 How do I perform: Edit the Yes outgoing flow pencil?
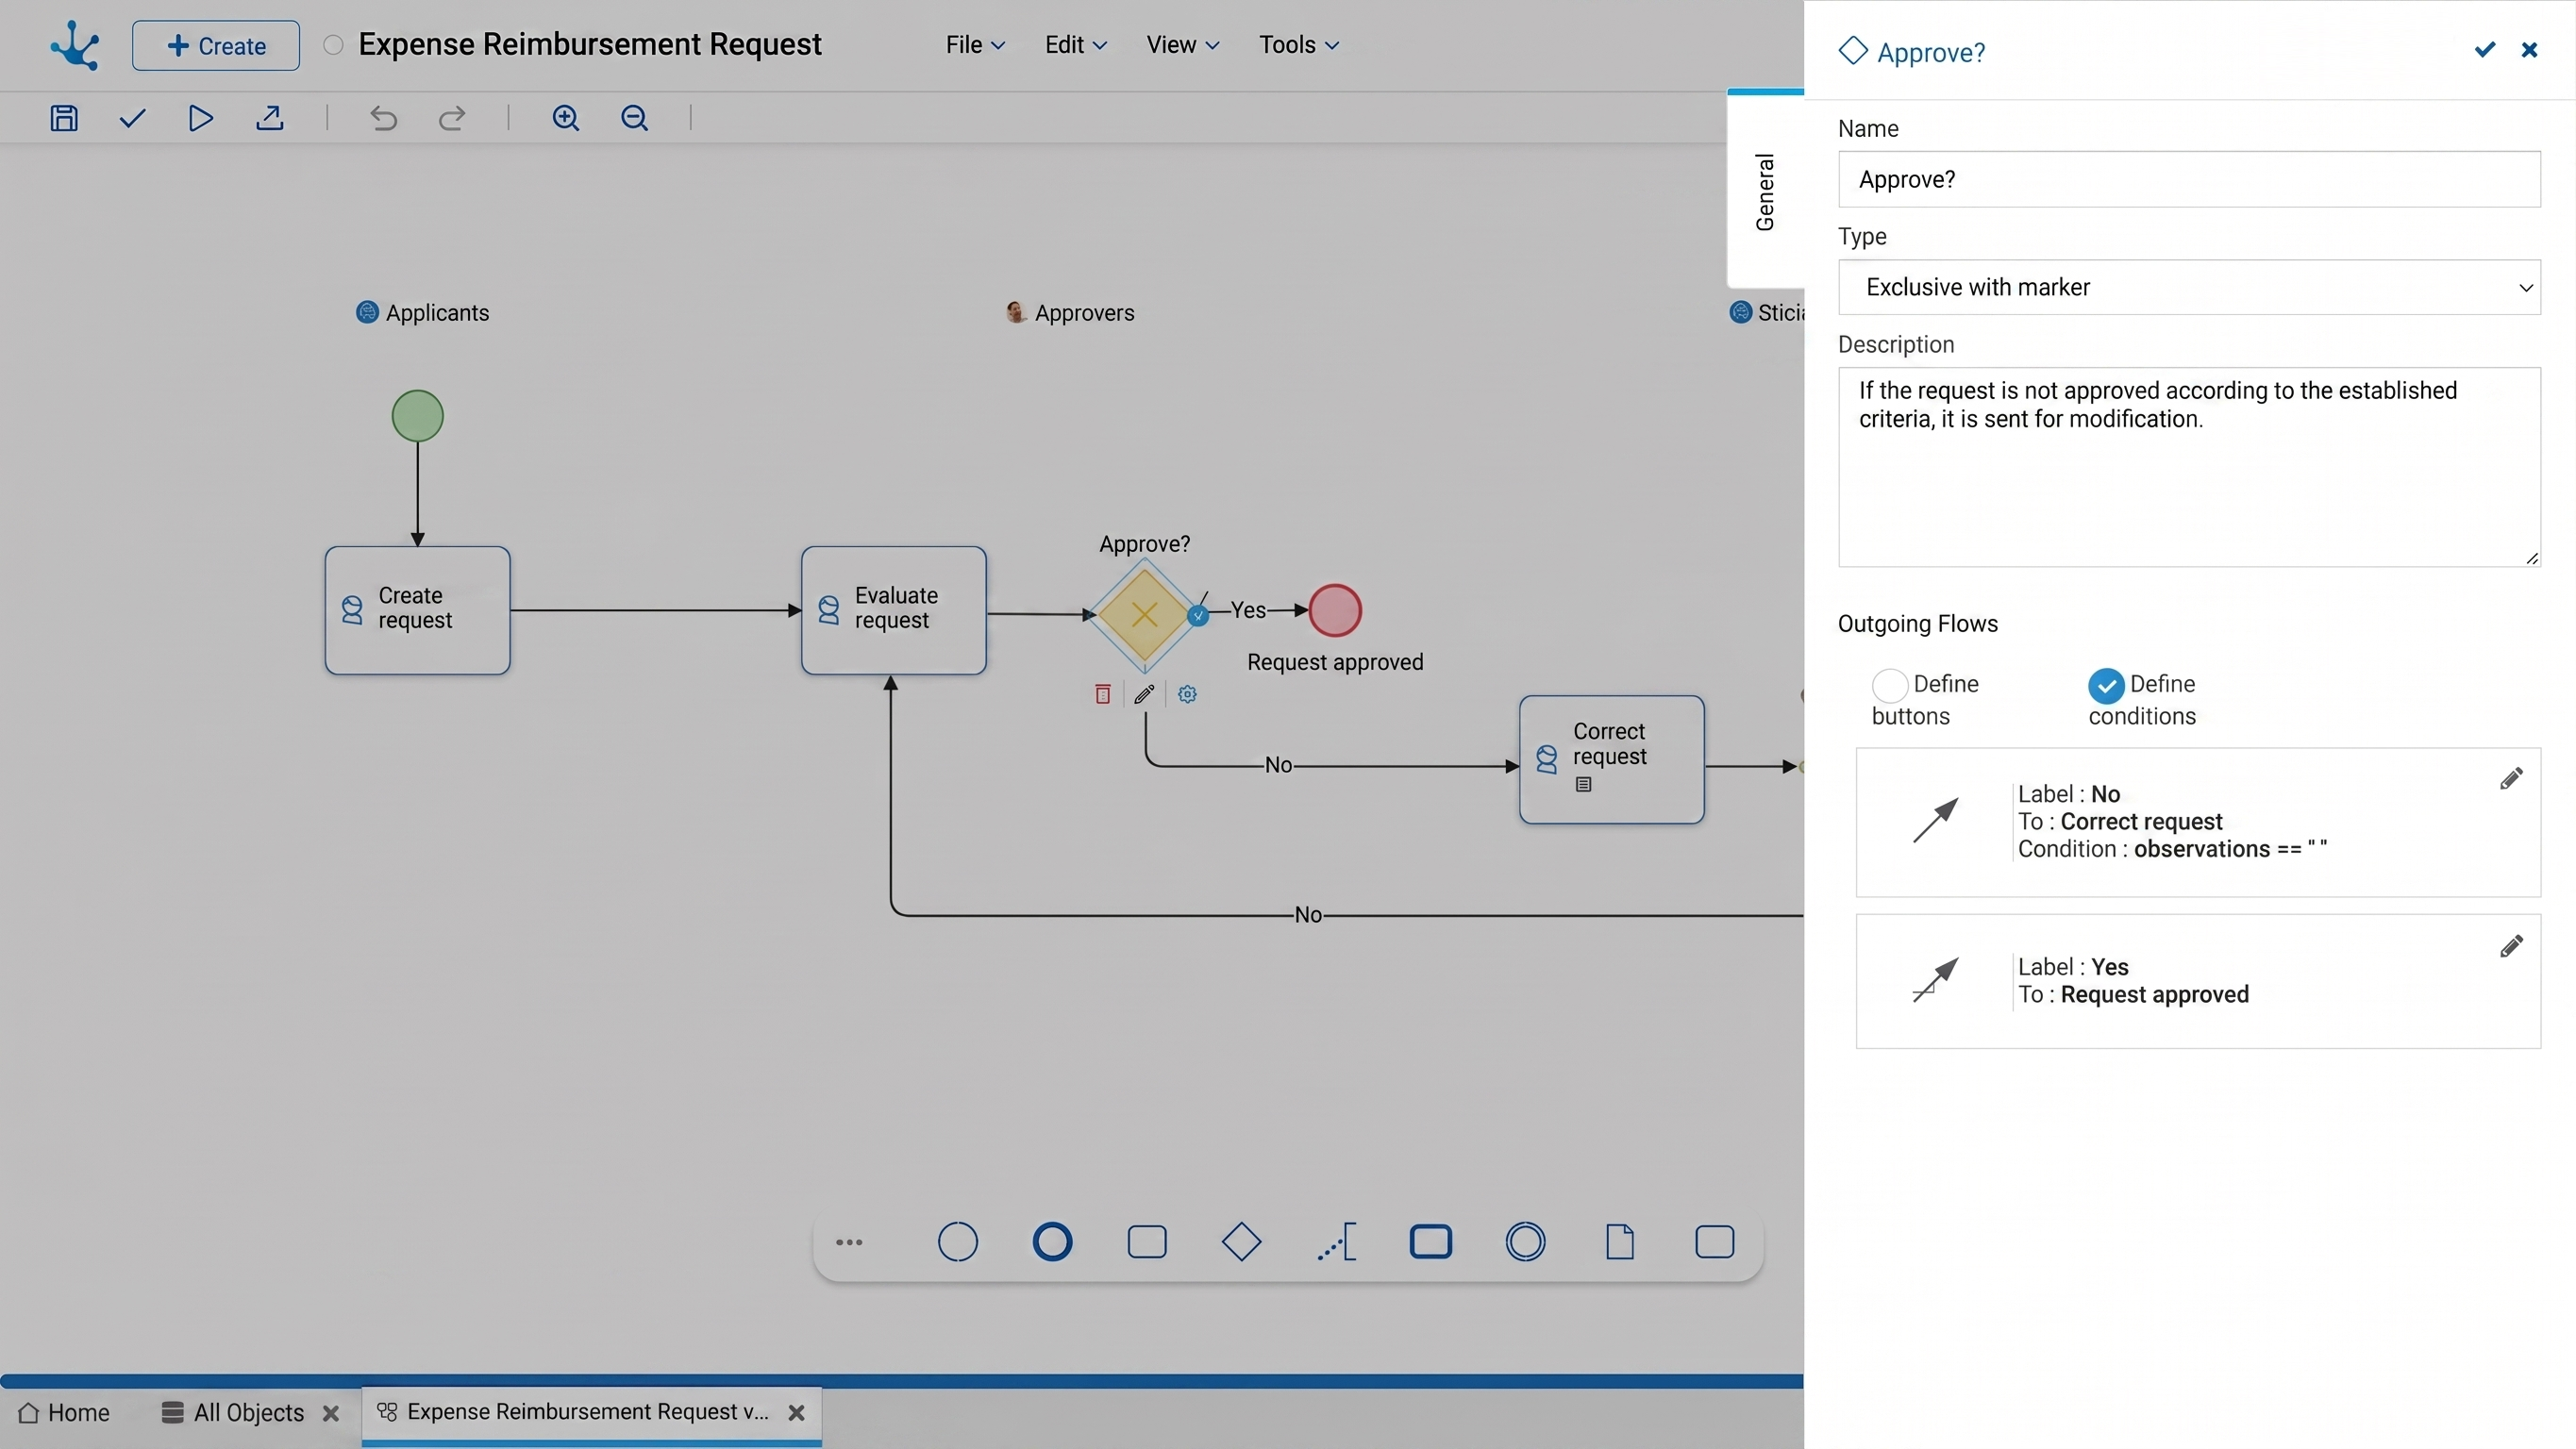[x=2511, y=946]
